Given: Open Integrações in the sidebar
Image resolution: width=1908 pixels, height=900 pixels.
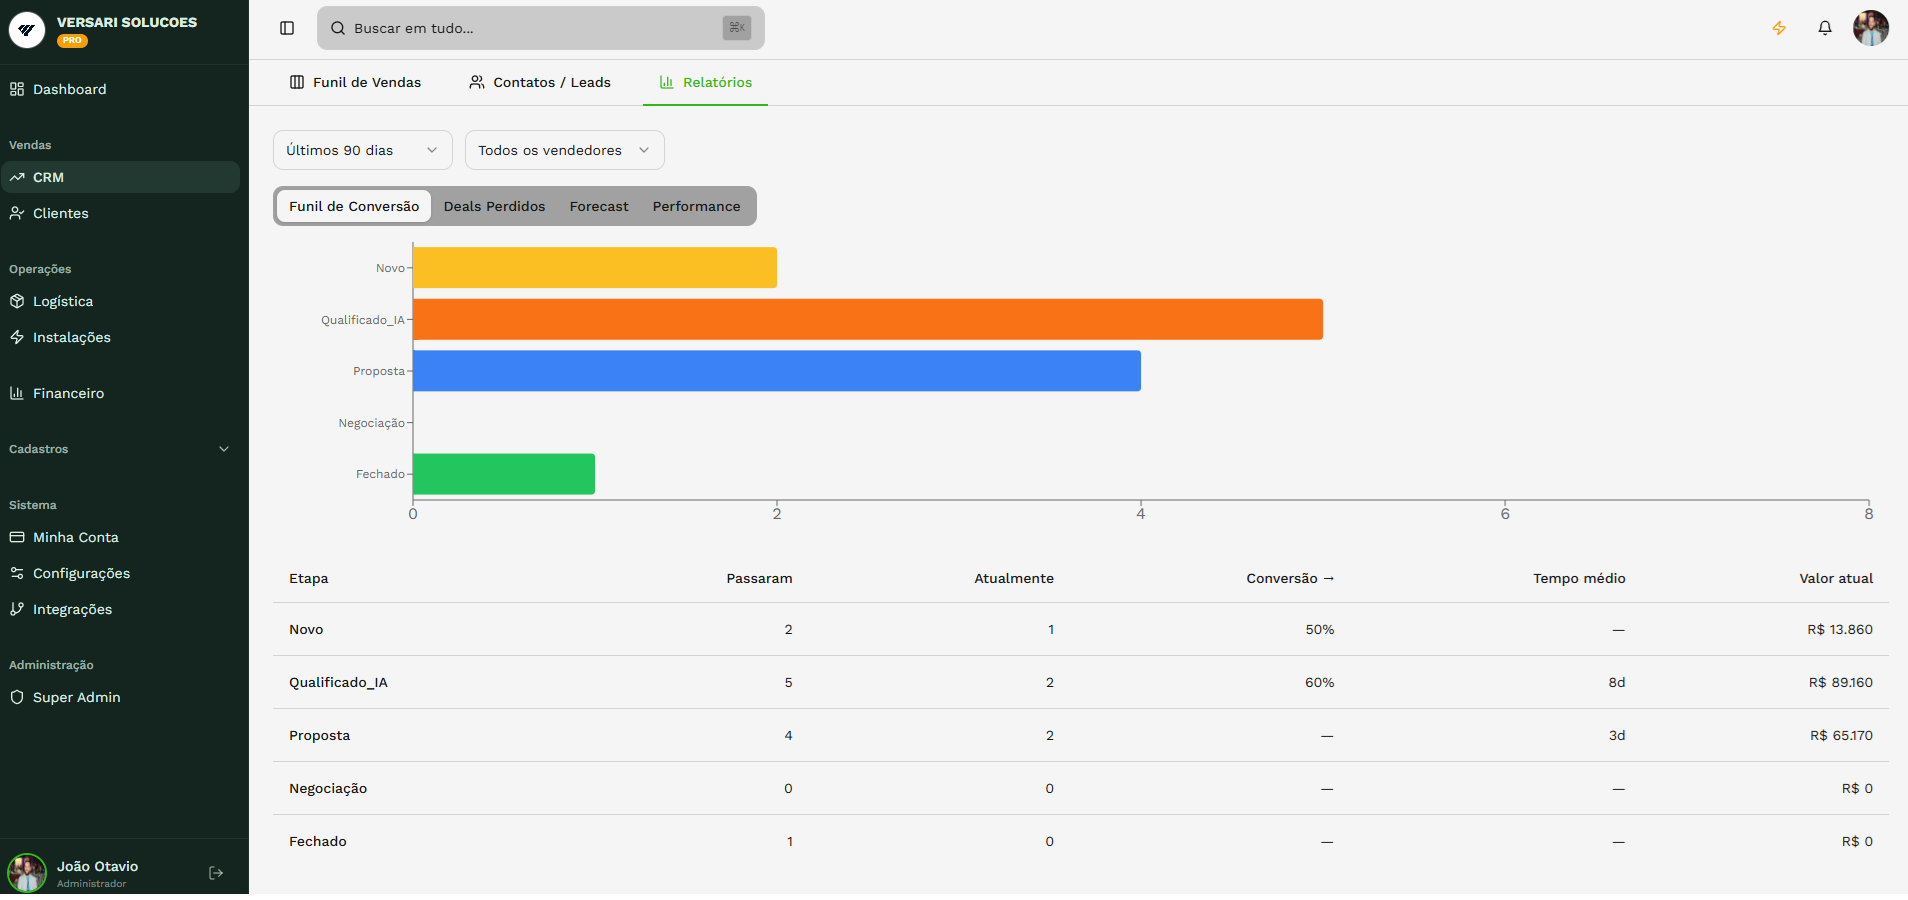Looking at the screenshot, I should click(72, 609).
